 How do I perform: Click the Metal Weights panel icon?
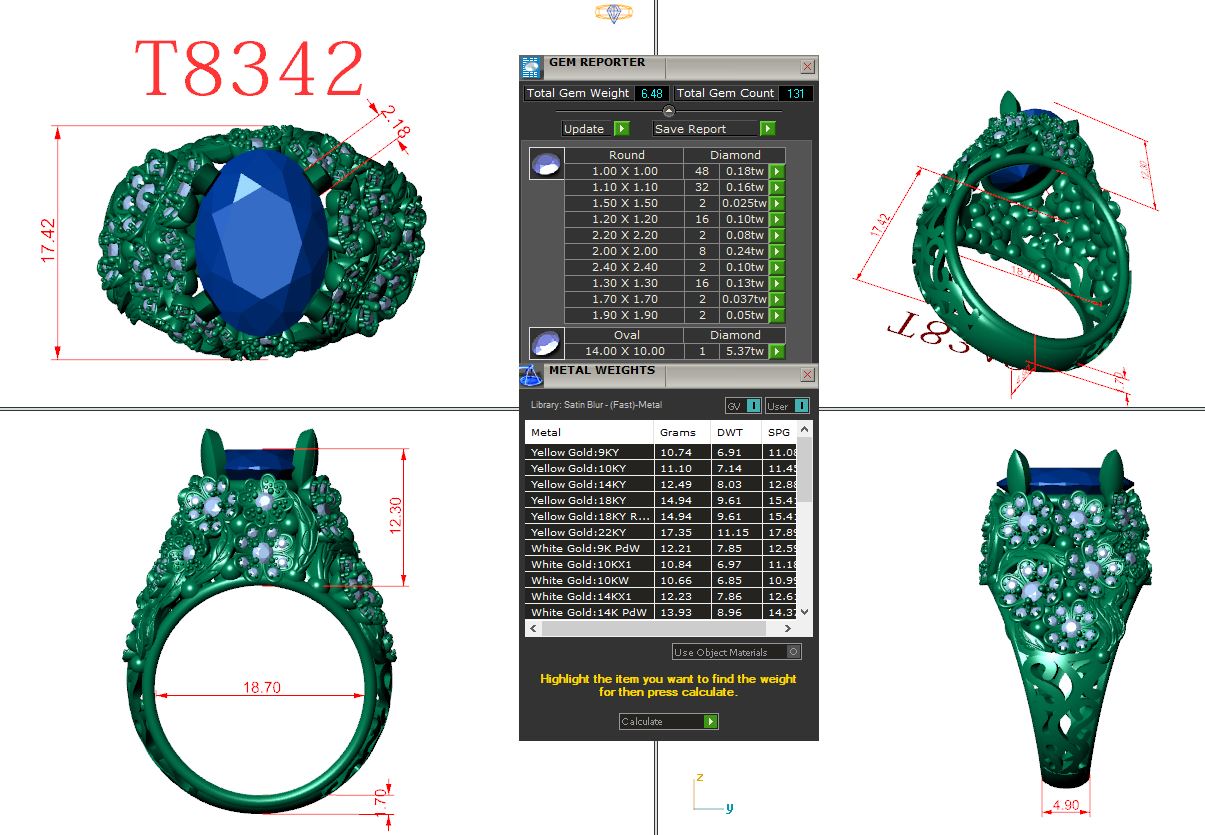point(531,375)
